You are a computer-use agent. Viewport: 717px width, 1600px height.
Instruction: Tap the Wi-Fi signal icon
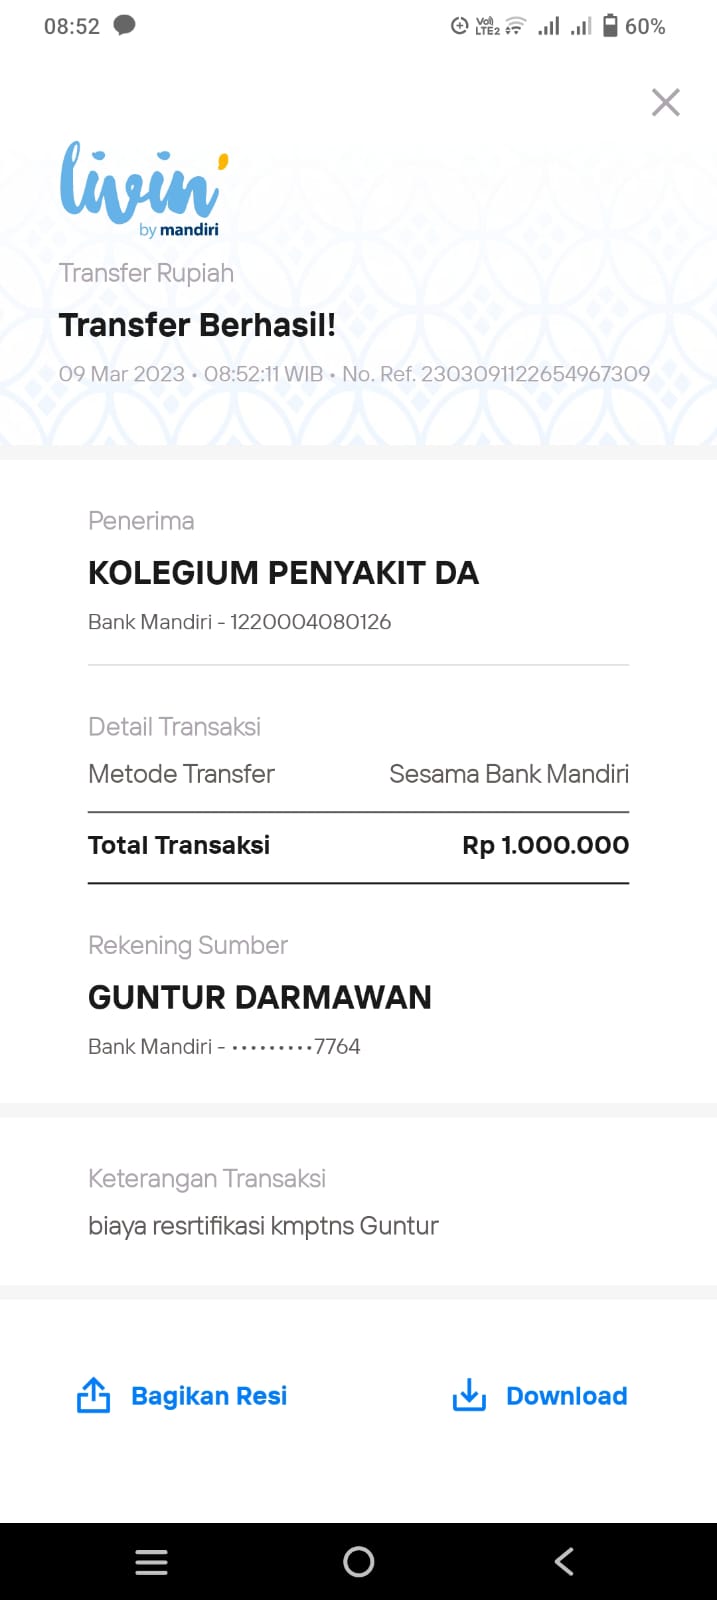click(515, 26)
